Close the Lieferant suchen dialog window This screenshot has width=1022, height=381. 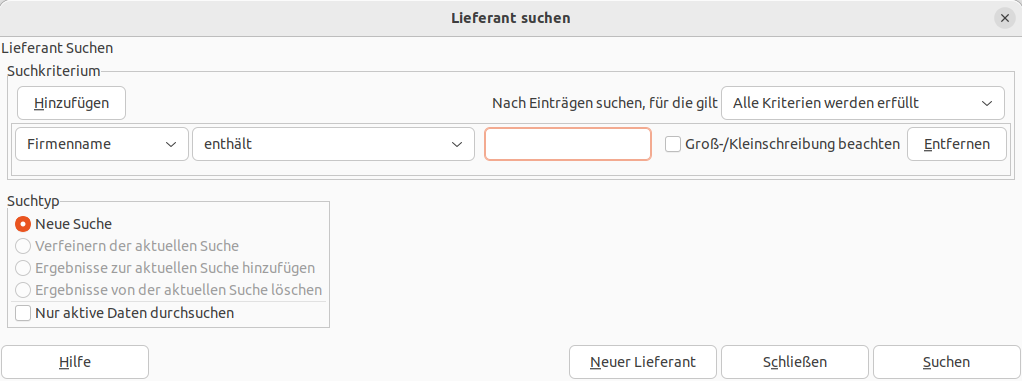pos(1004,18)
